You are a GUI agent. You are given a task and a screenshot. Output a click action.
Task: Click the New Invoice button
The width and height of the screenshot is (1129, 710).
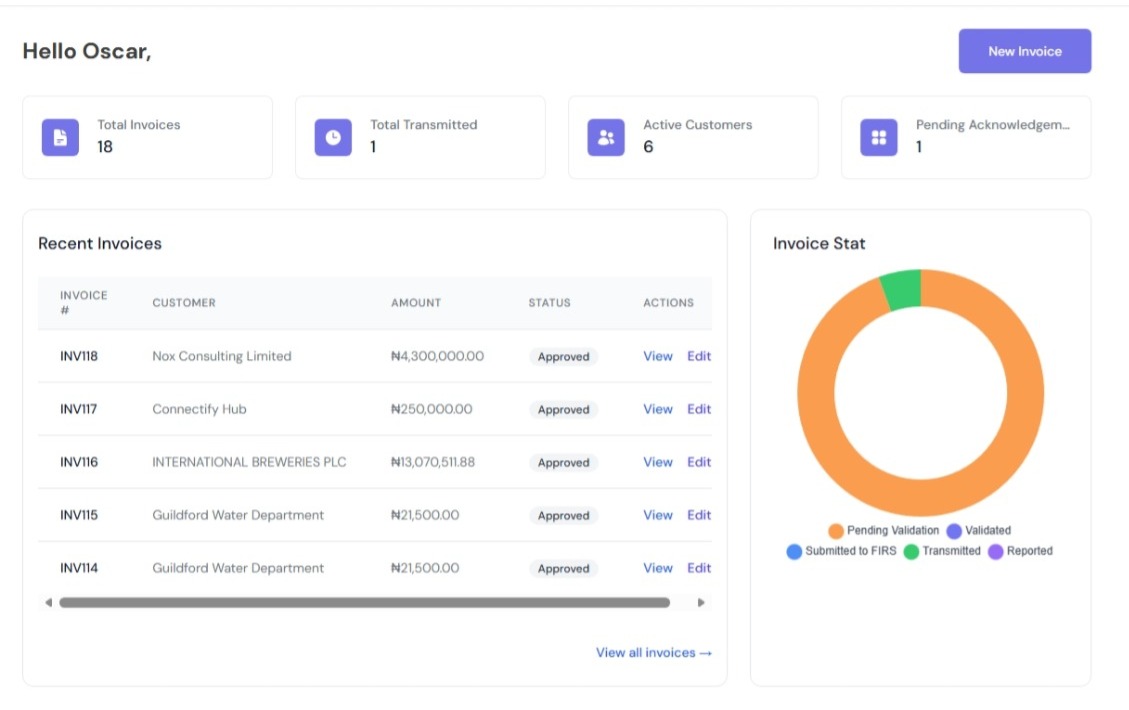(x=1024, y=50)
